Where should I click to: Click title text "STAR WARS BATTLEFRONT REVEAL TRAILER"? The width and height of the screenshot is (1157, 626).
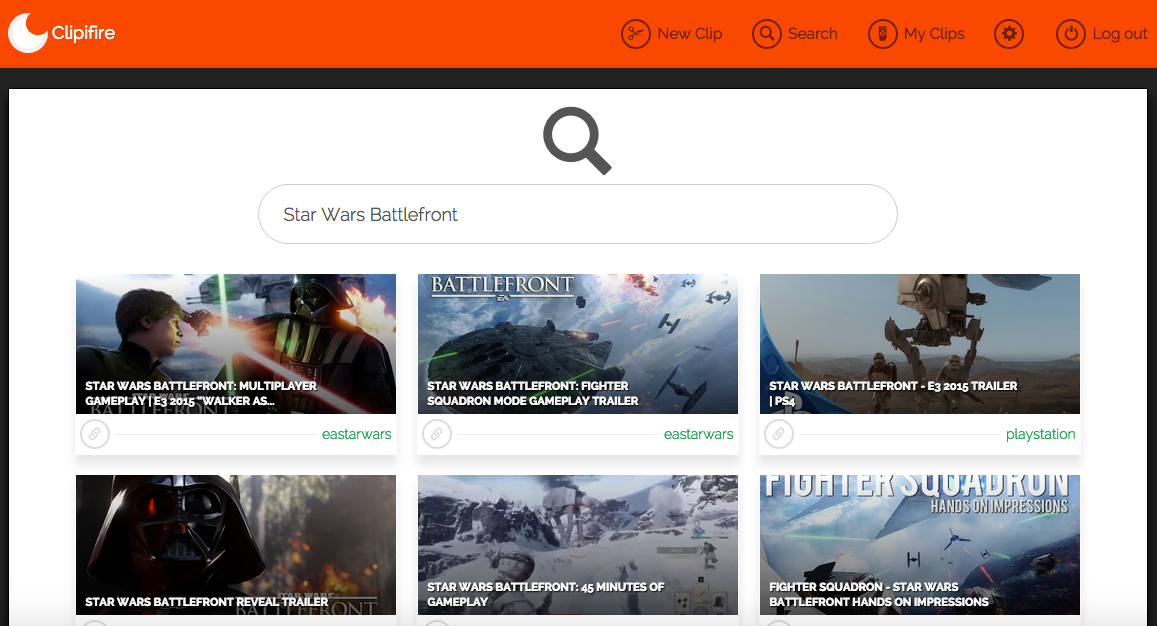tap(207, 602)
